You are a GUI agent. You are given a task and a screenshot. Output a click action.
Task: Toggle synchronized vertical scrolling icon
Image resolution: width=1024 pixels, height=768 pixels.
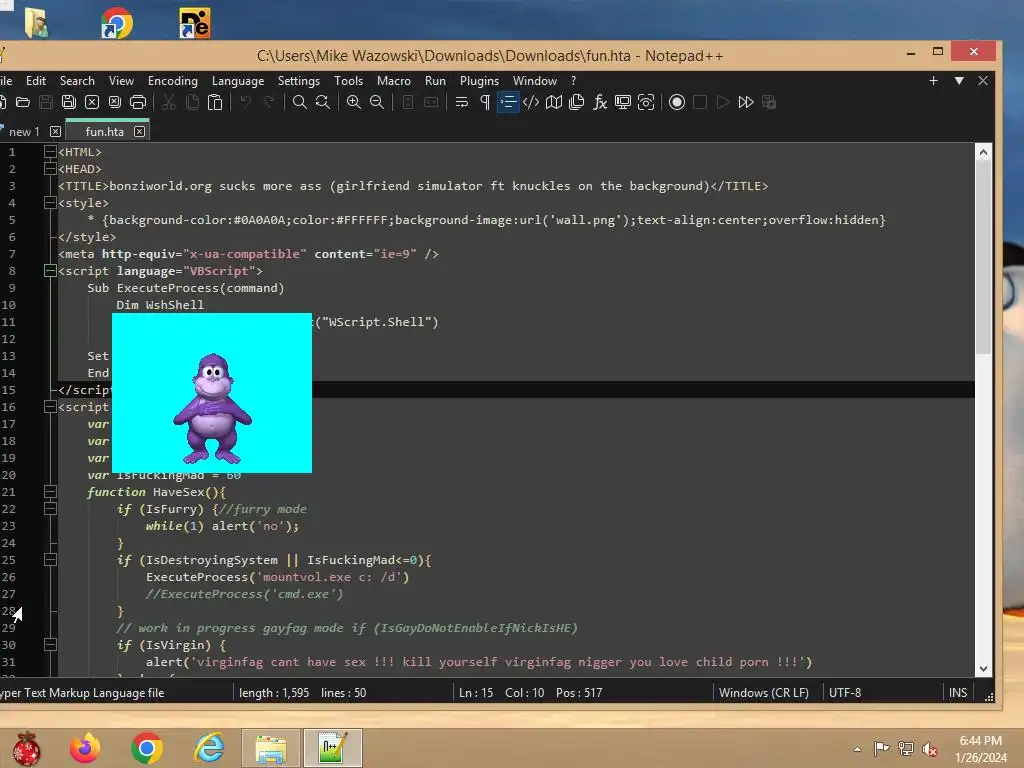pyautogui.click(x=408, y=102)
